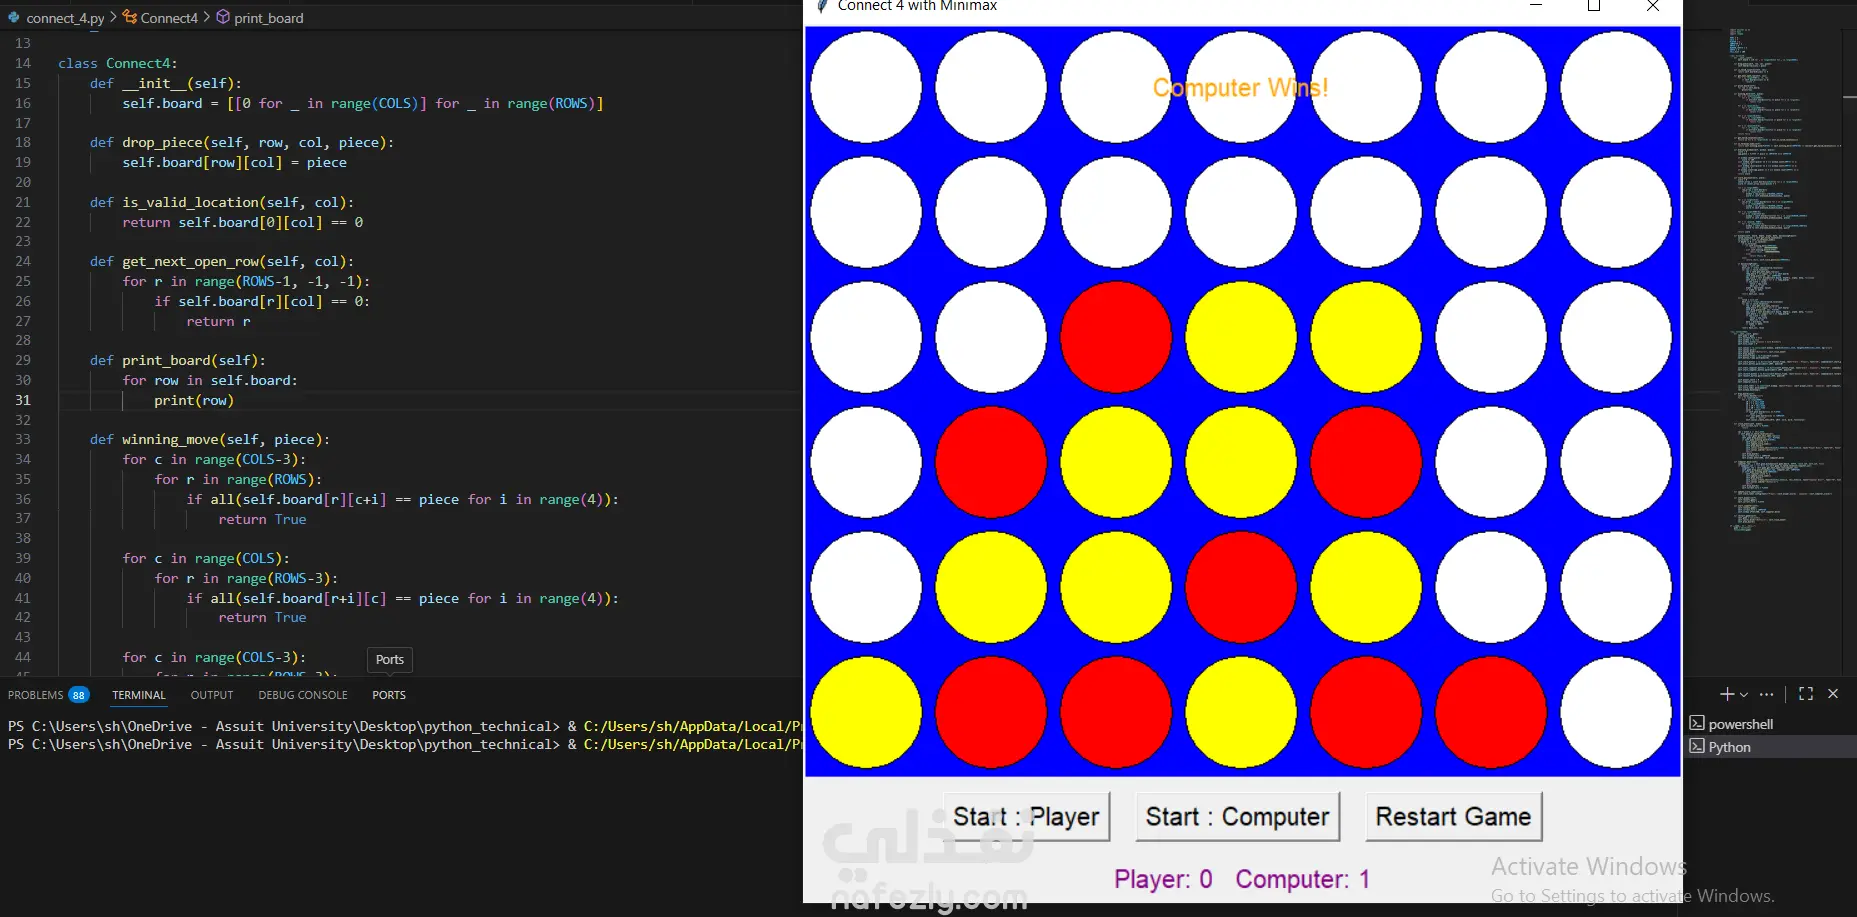The image size is (1857, 917).
Task: Click the "return r" code line
Action: coord(218,321)
